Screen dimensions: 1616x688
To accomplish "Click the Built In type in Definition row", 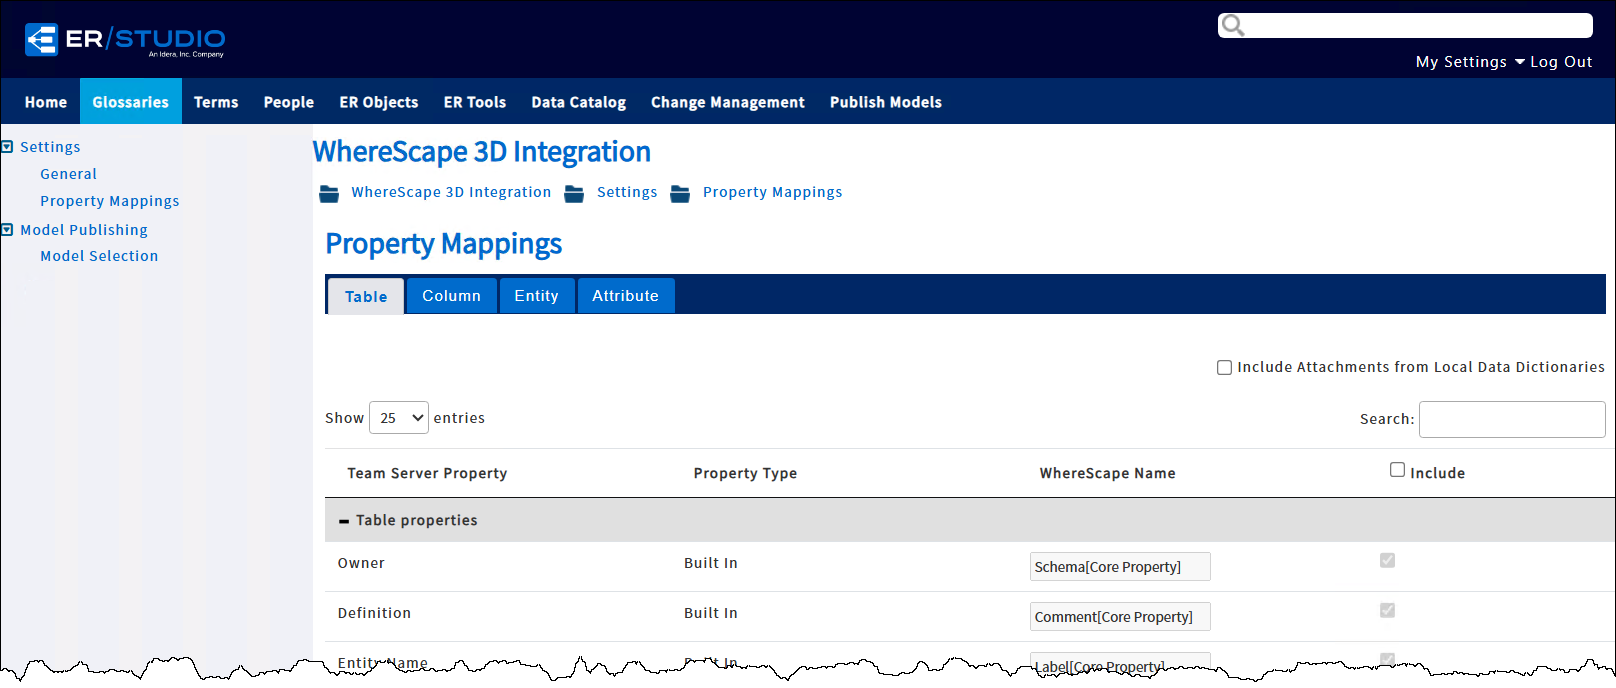I will [x=711, y=613].
